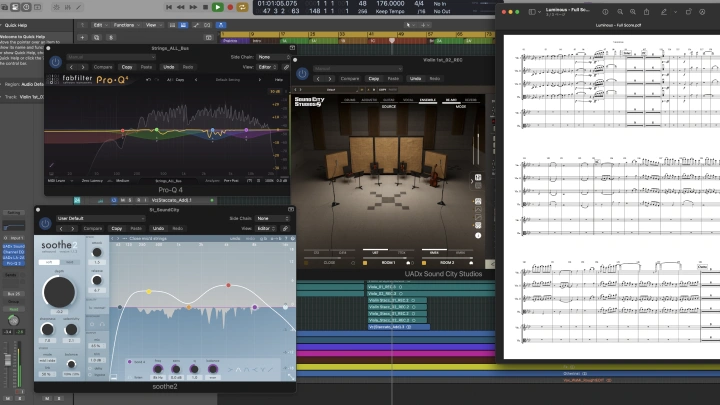The height and width of the screenshot is (405, 720).
Task: Click the duplicate track button
Action: click(x=96, y=37)
